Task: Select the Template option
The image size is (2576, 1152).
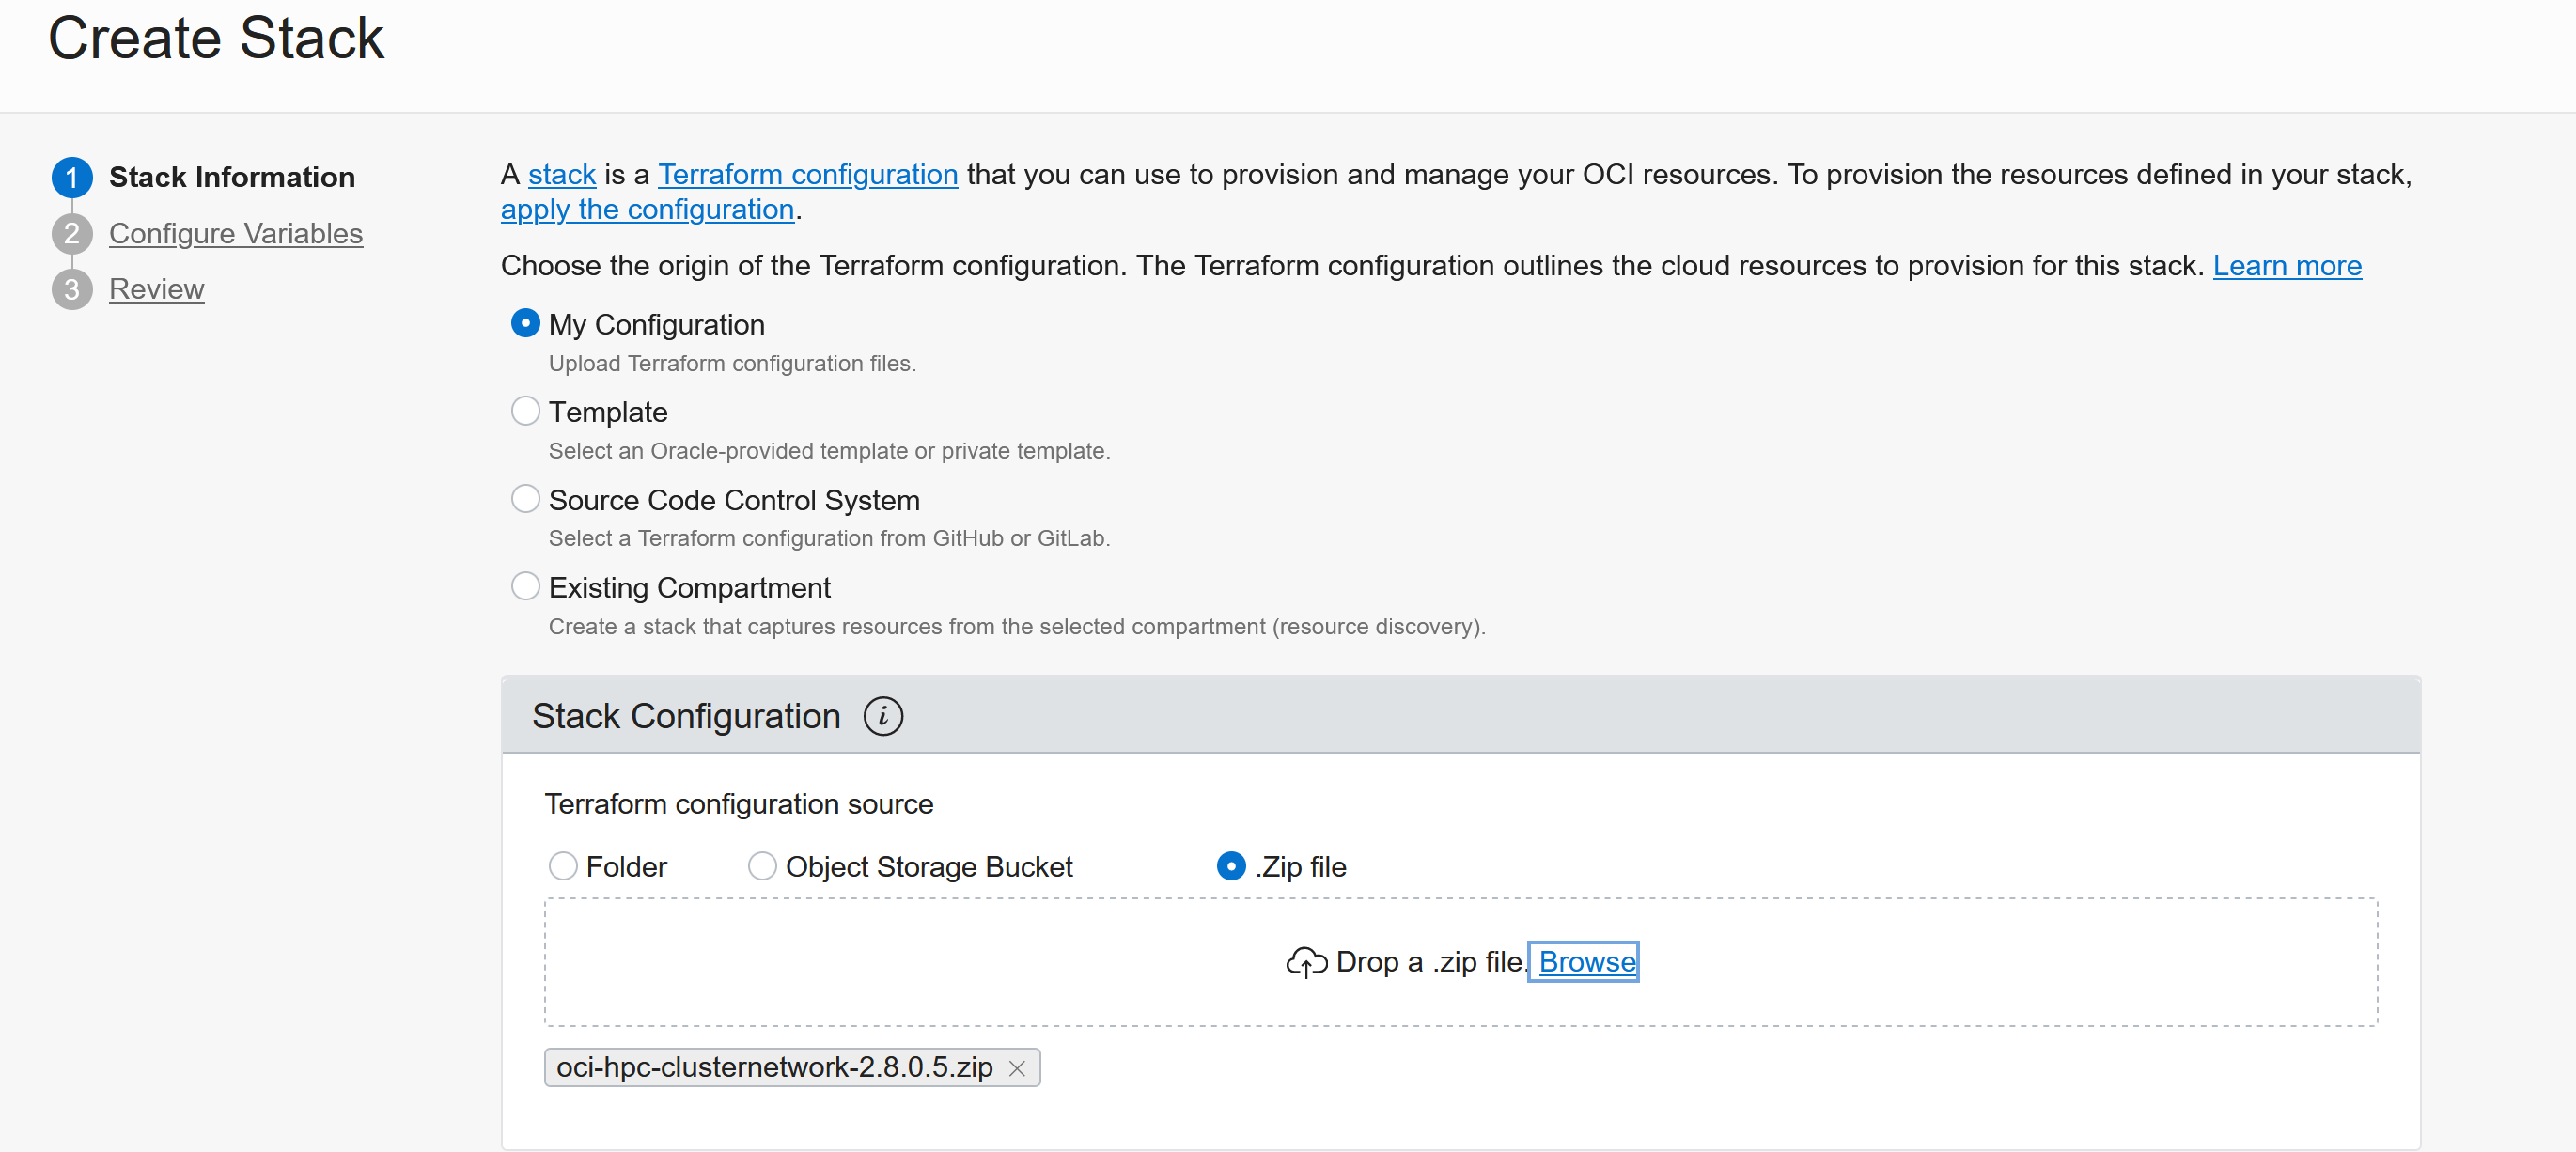Action: point(525,411)
